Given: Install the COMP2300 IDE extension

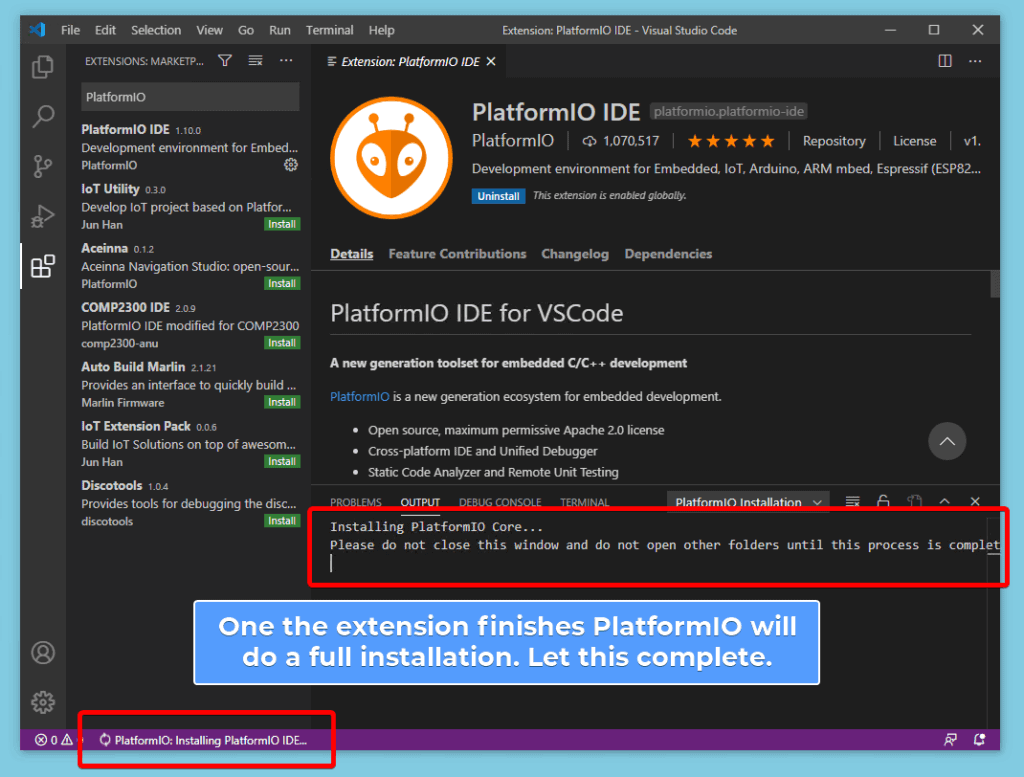Looking at the screenshot, I should 282,343.
